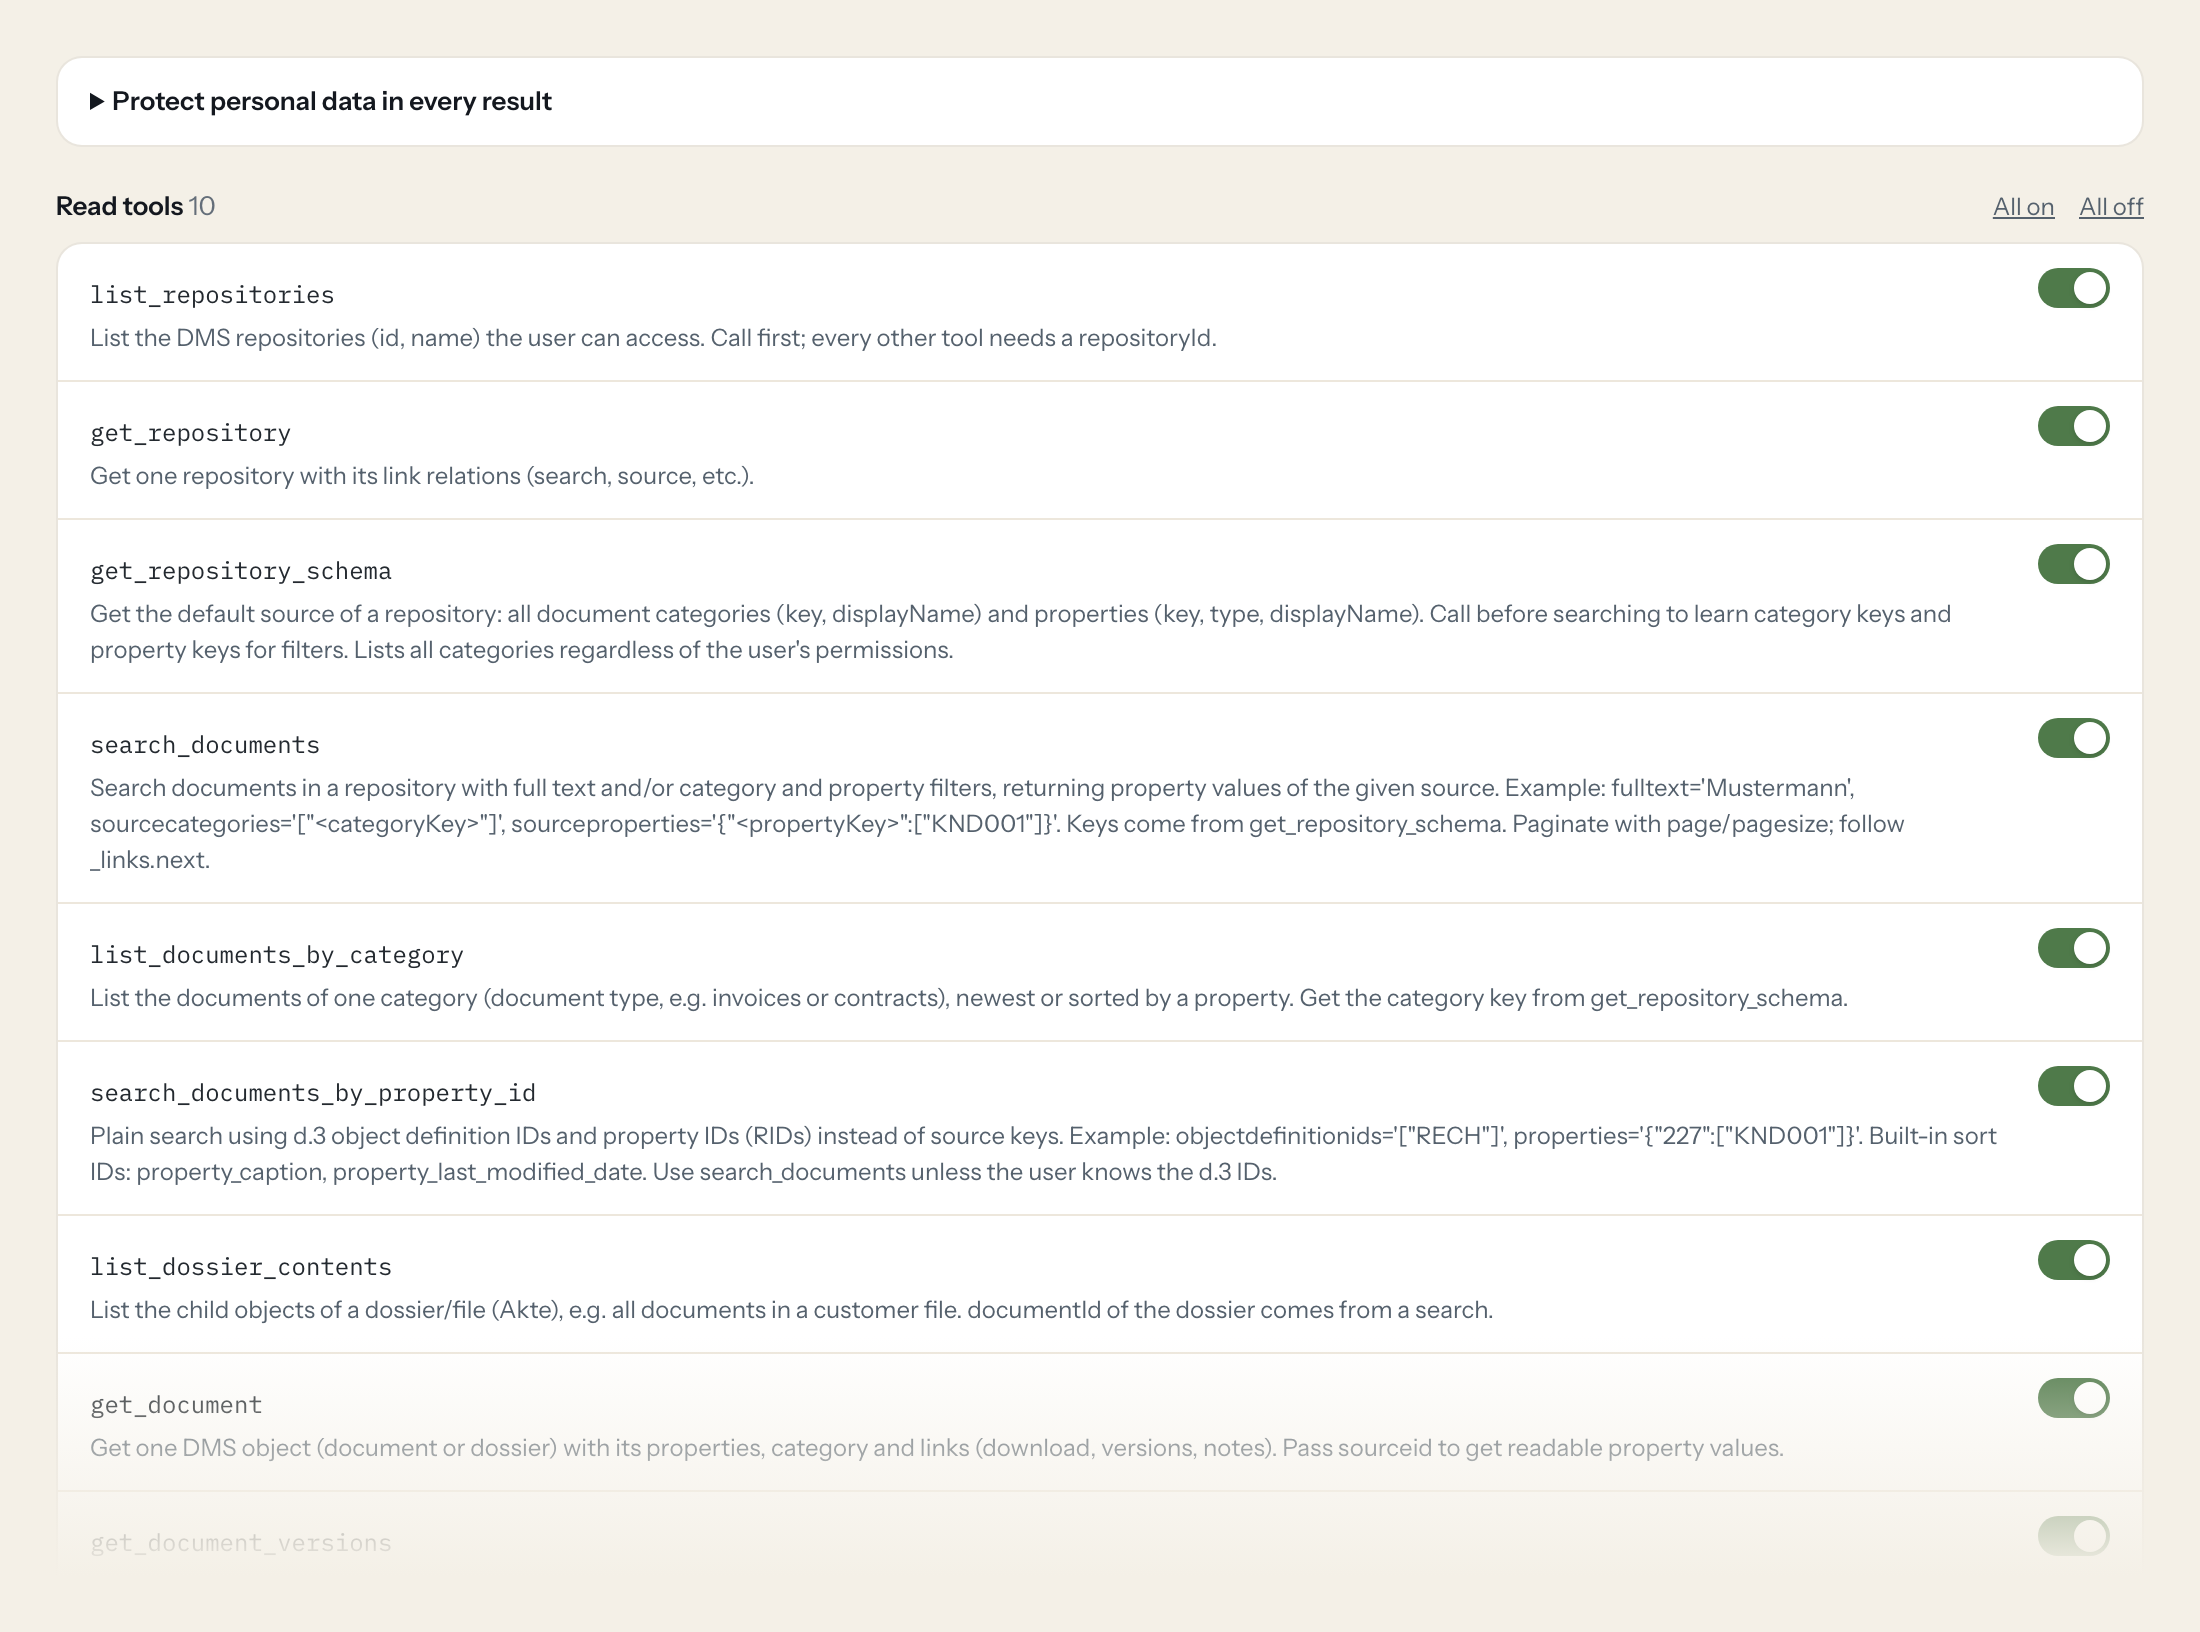The image size is (2200, 1632).
Task: Click the description starting 'List the child objects'
Action: pos(791,1310)
